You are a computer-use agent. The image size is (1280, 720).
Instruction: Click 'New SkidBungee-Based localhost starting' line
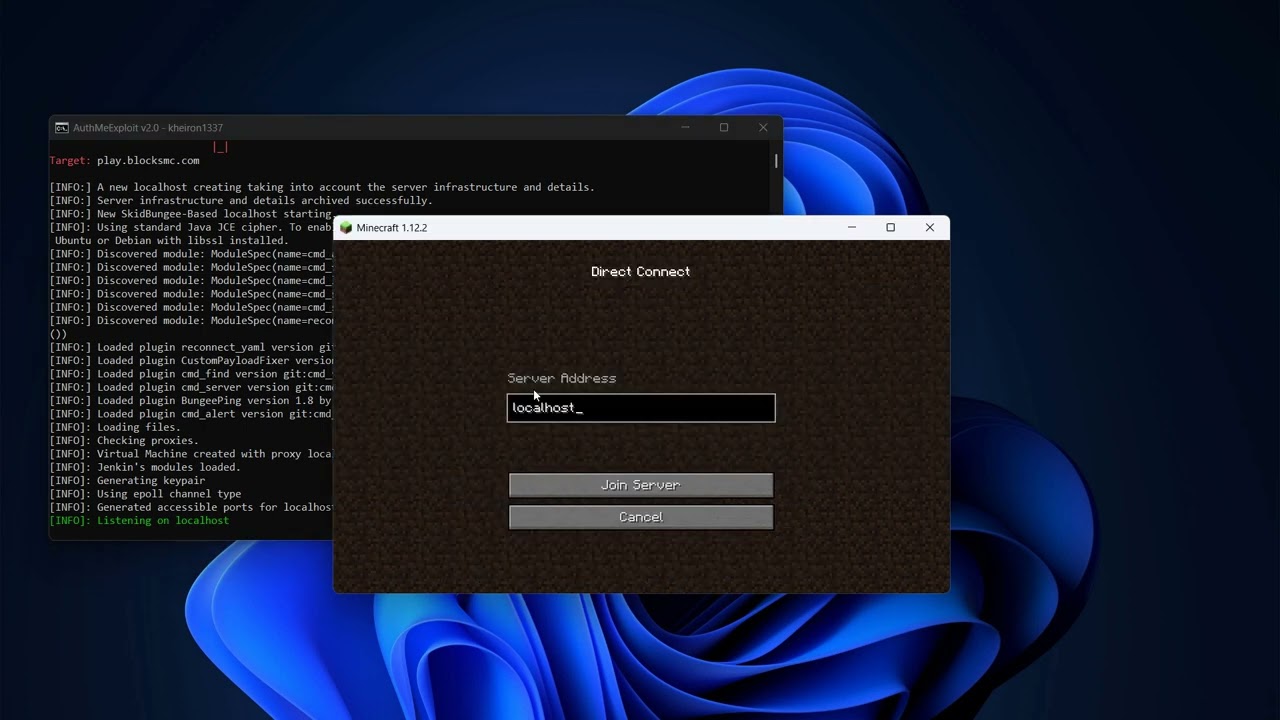point(191,214)
